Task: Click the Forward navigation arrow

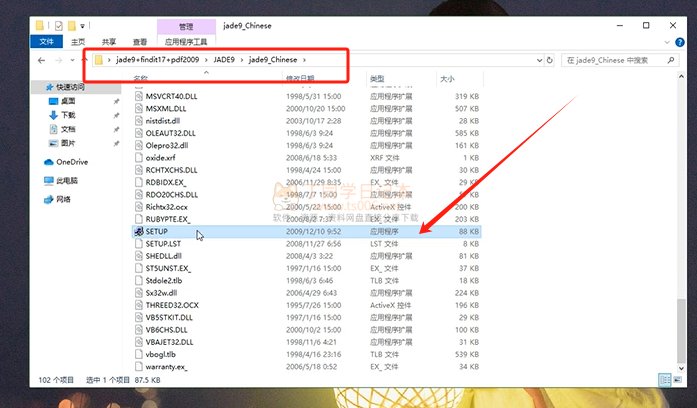Action: (x=58, y=60)
